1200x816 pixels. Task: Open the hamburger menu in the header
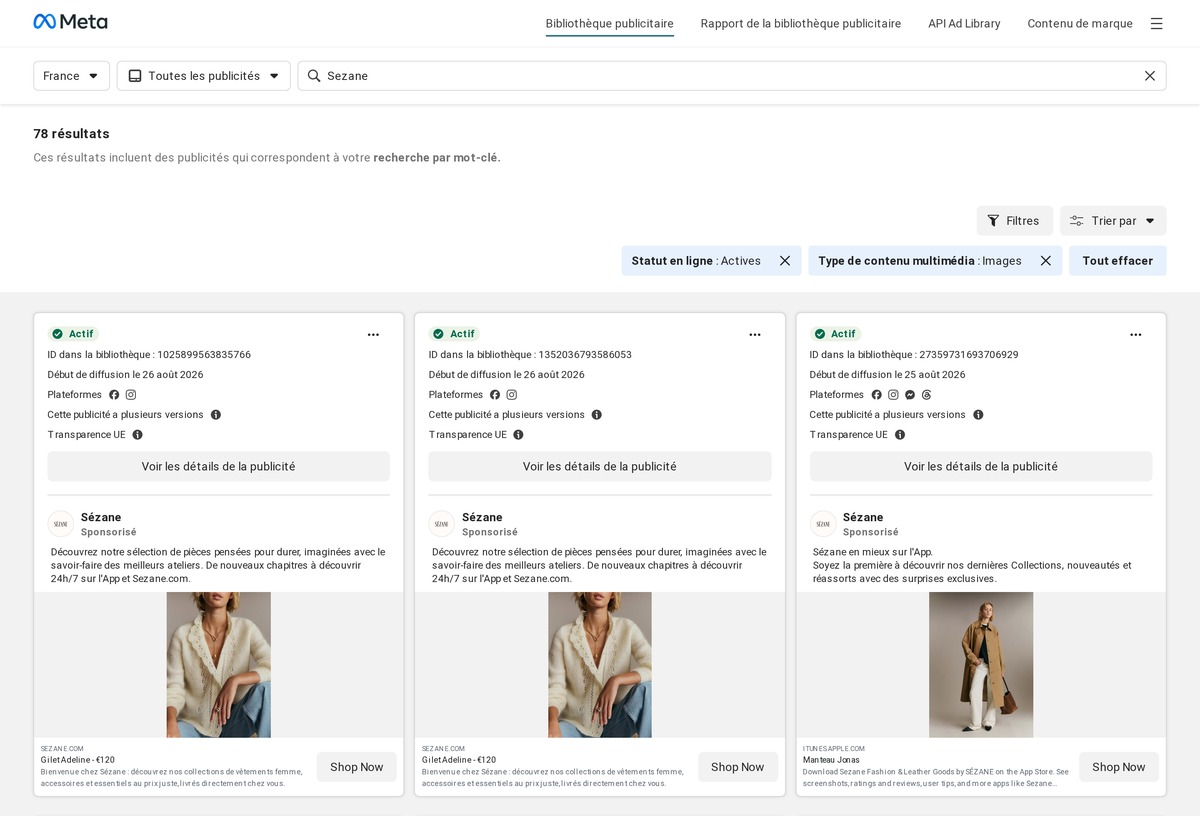pos(1156,23)
